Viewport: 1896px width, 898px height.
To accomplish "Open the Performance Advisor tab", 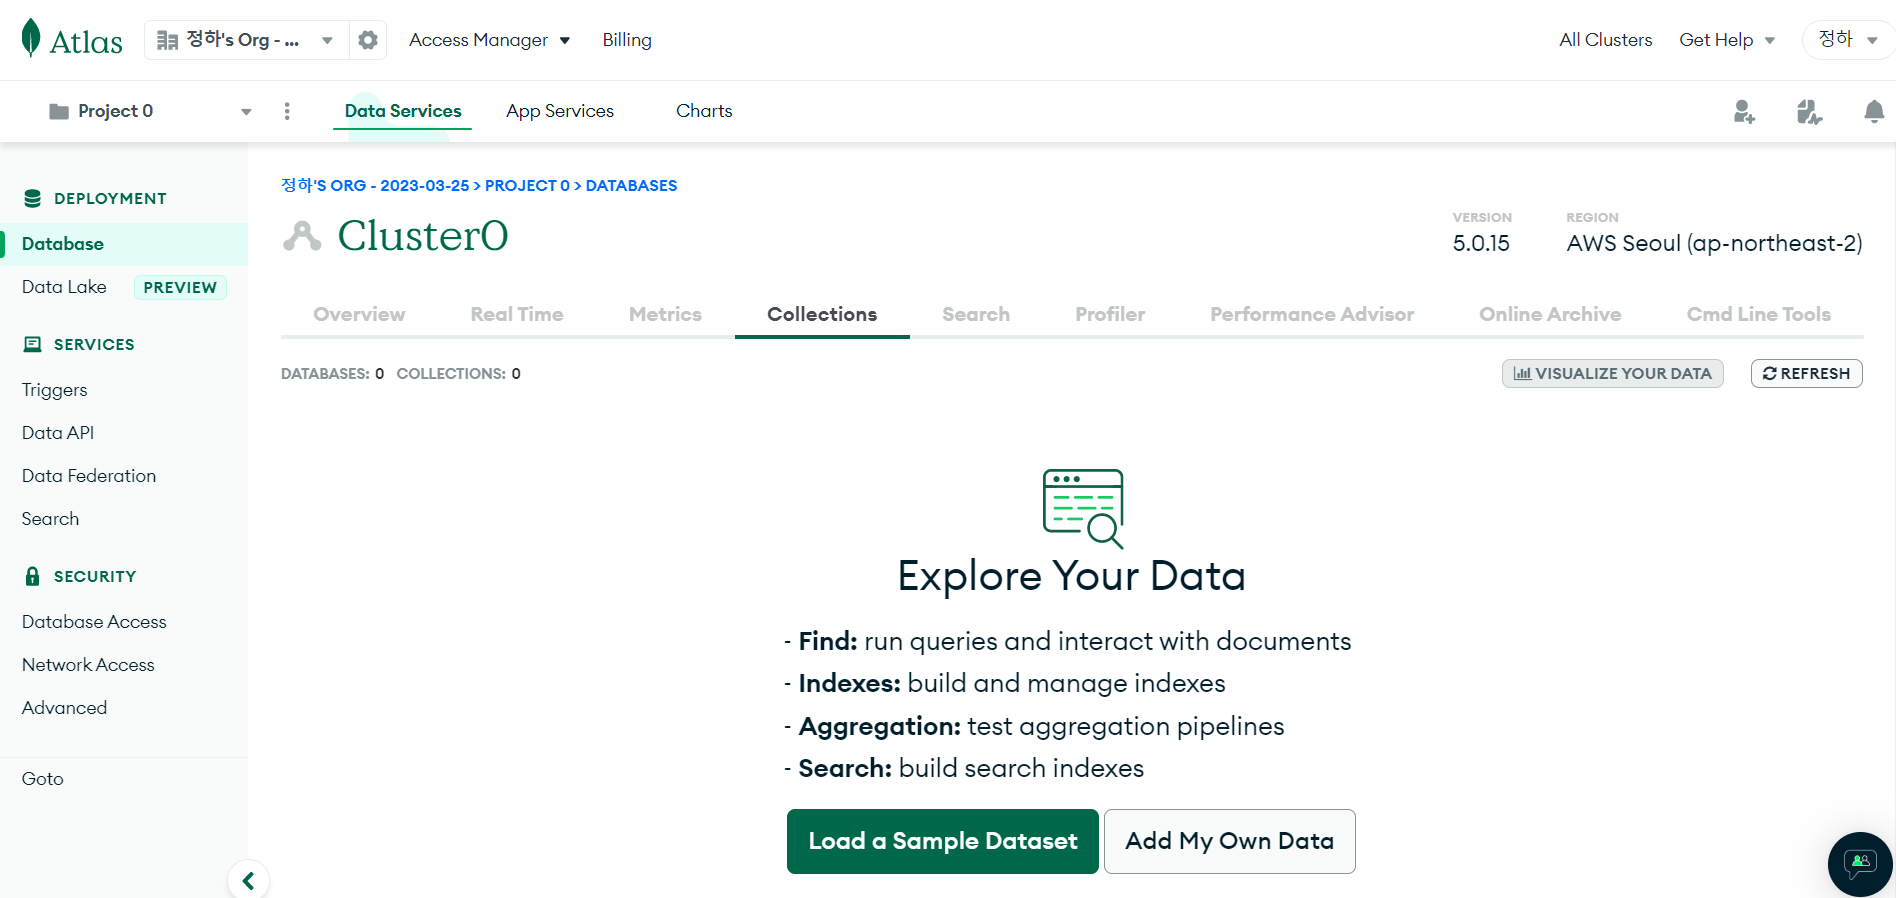I will coord(1312,314).
